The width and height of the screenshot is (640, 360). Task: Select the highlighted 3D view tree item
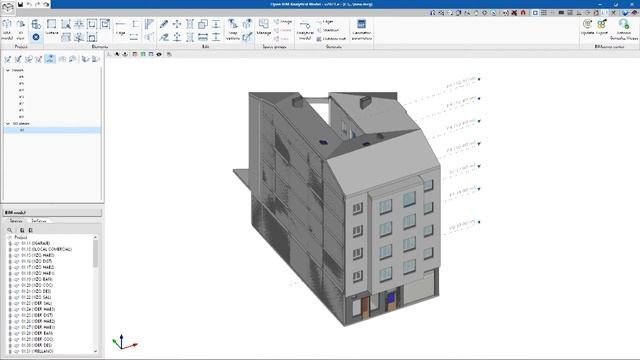[x=52, y=130]
